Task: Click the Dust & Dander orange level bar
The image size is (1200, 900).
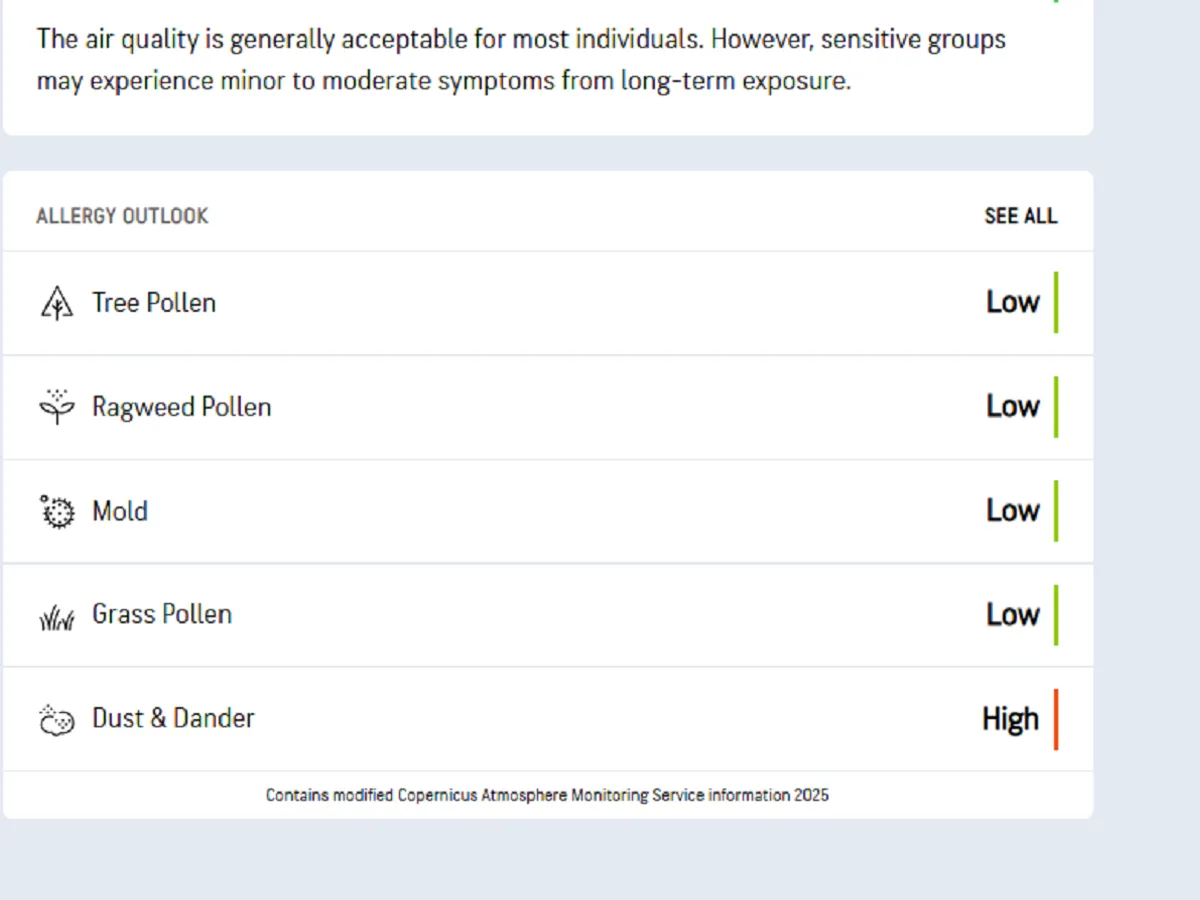Action: point(1056,719)
